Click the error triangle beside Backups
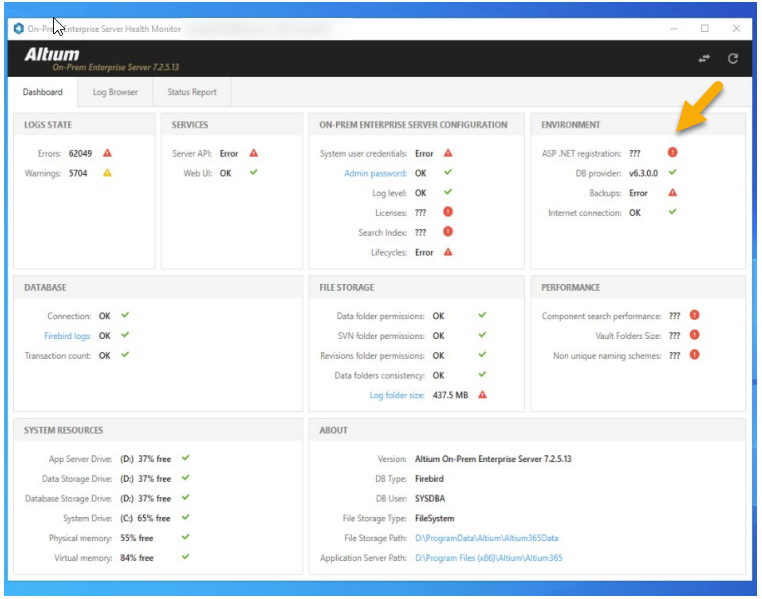This screenshot has height=599, width=762. click(673, 193)
